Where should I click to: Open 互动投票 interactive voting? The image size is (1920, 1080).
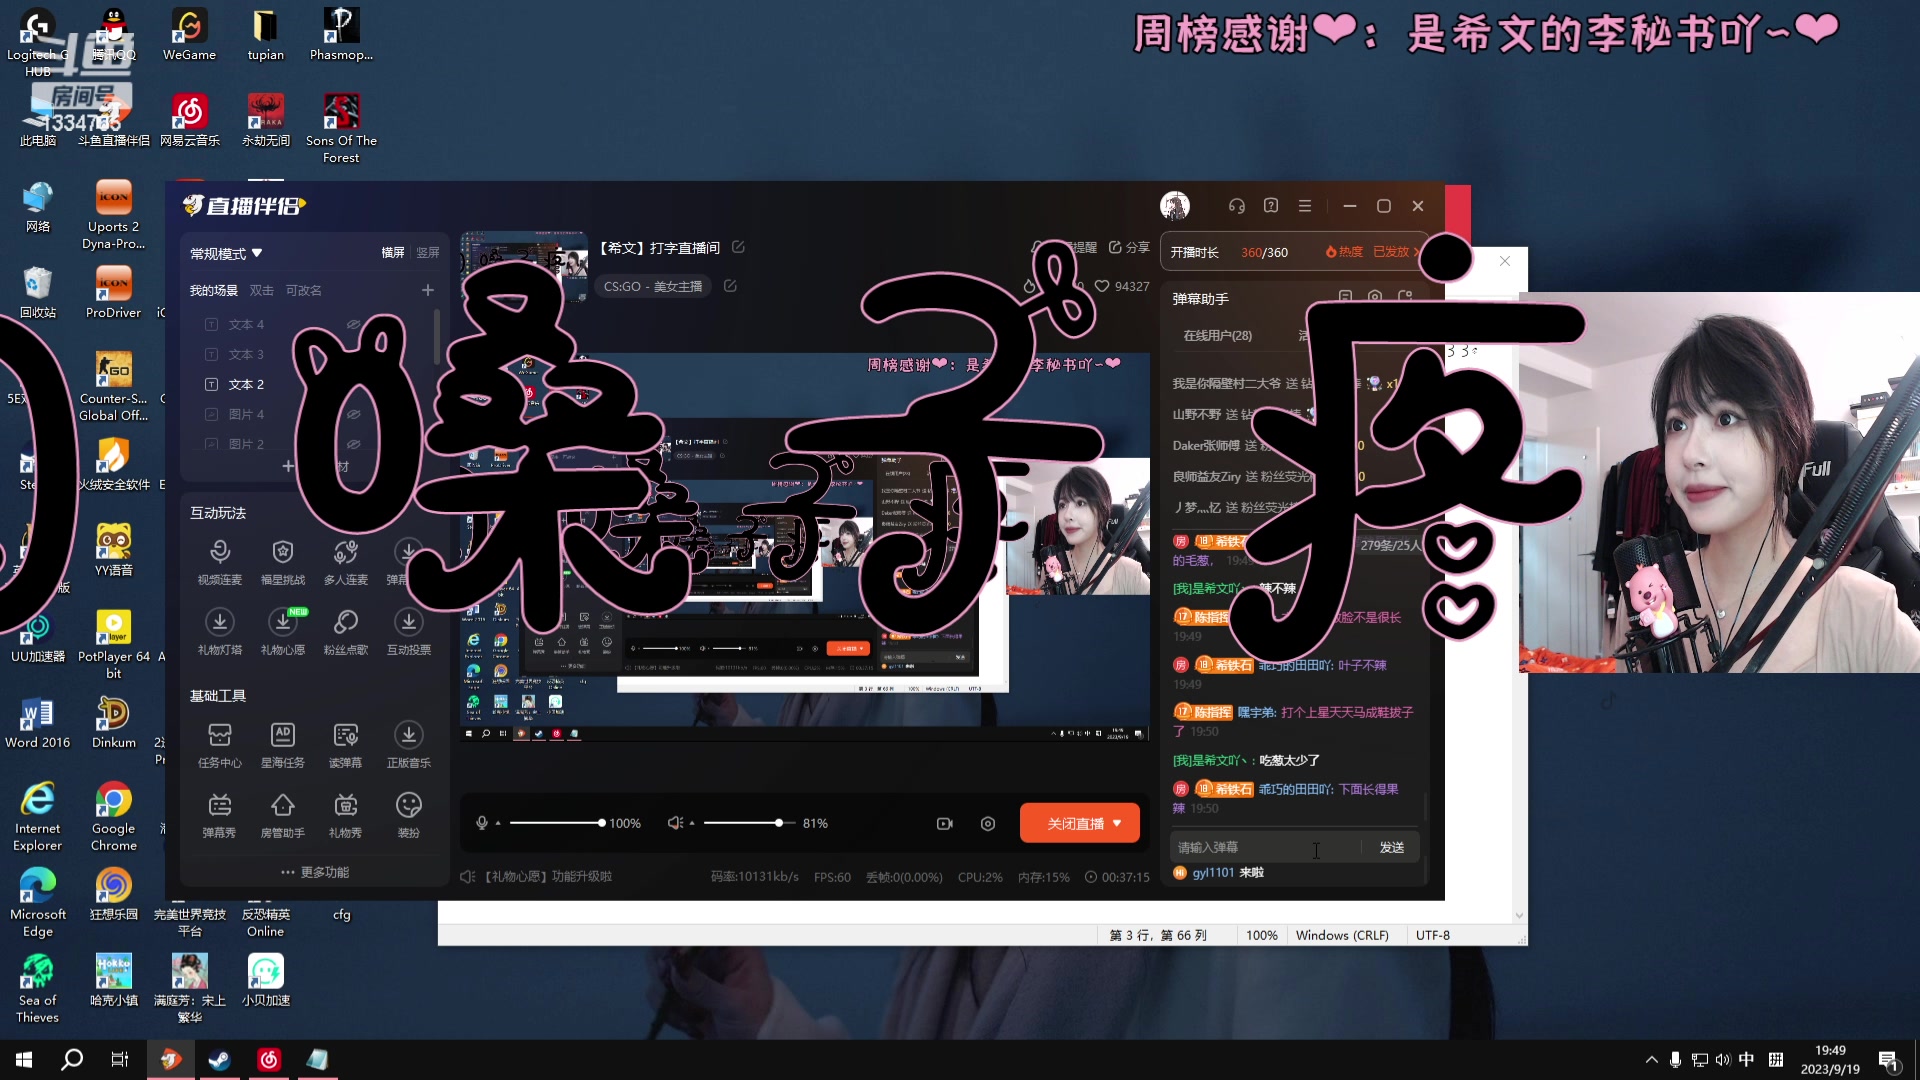click(x=408, y=631)
